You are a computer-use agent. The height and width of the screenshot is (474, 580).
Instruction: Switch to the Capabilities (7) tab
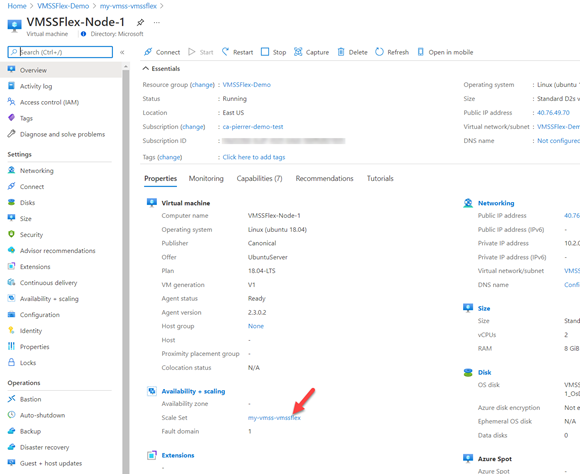coord(259,178)
